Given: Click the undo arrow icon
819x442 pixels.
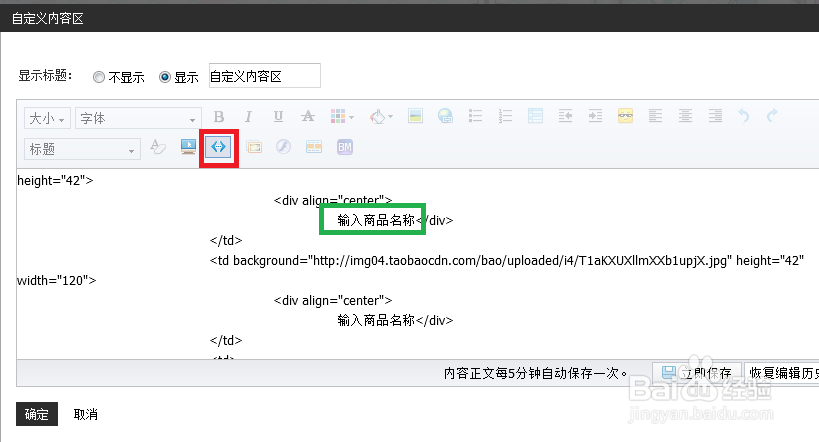Looking at the screenshot, I should [x=742, y=117].
